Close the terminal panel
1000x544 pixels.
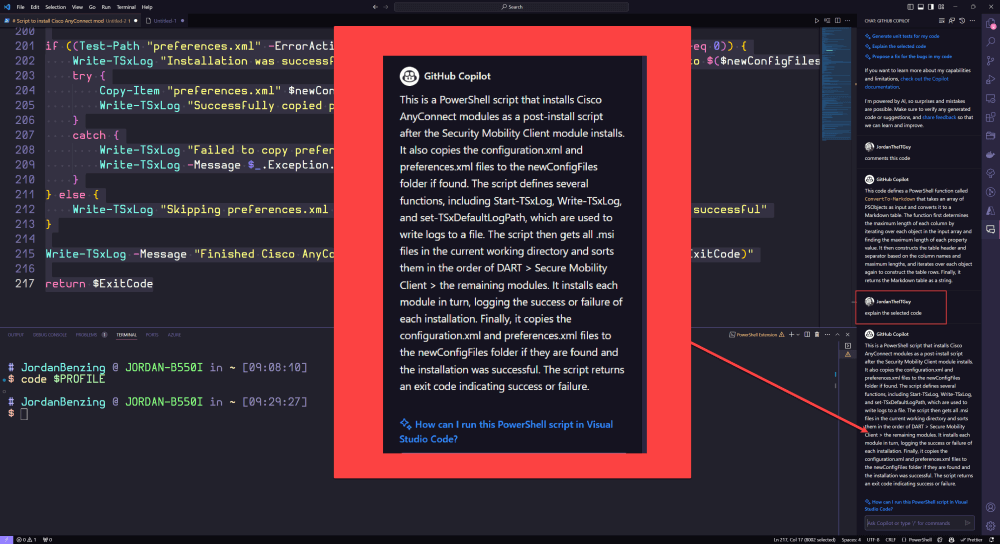tap(848, 334)
